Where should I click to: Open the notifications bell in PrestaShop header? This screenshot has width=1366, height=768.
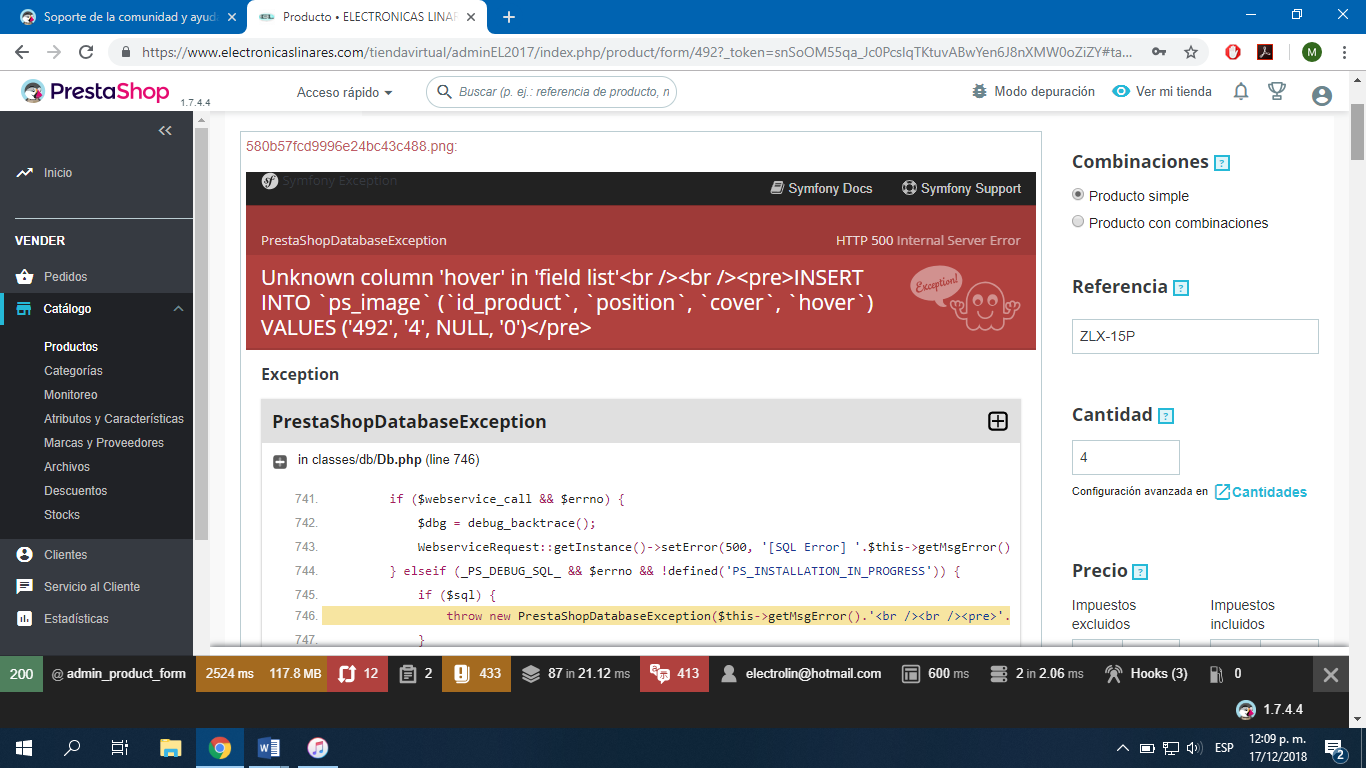pyautogui.click(x=1241, y=92)
